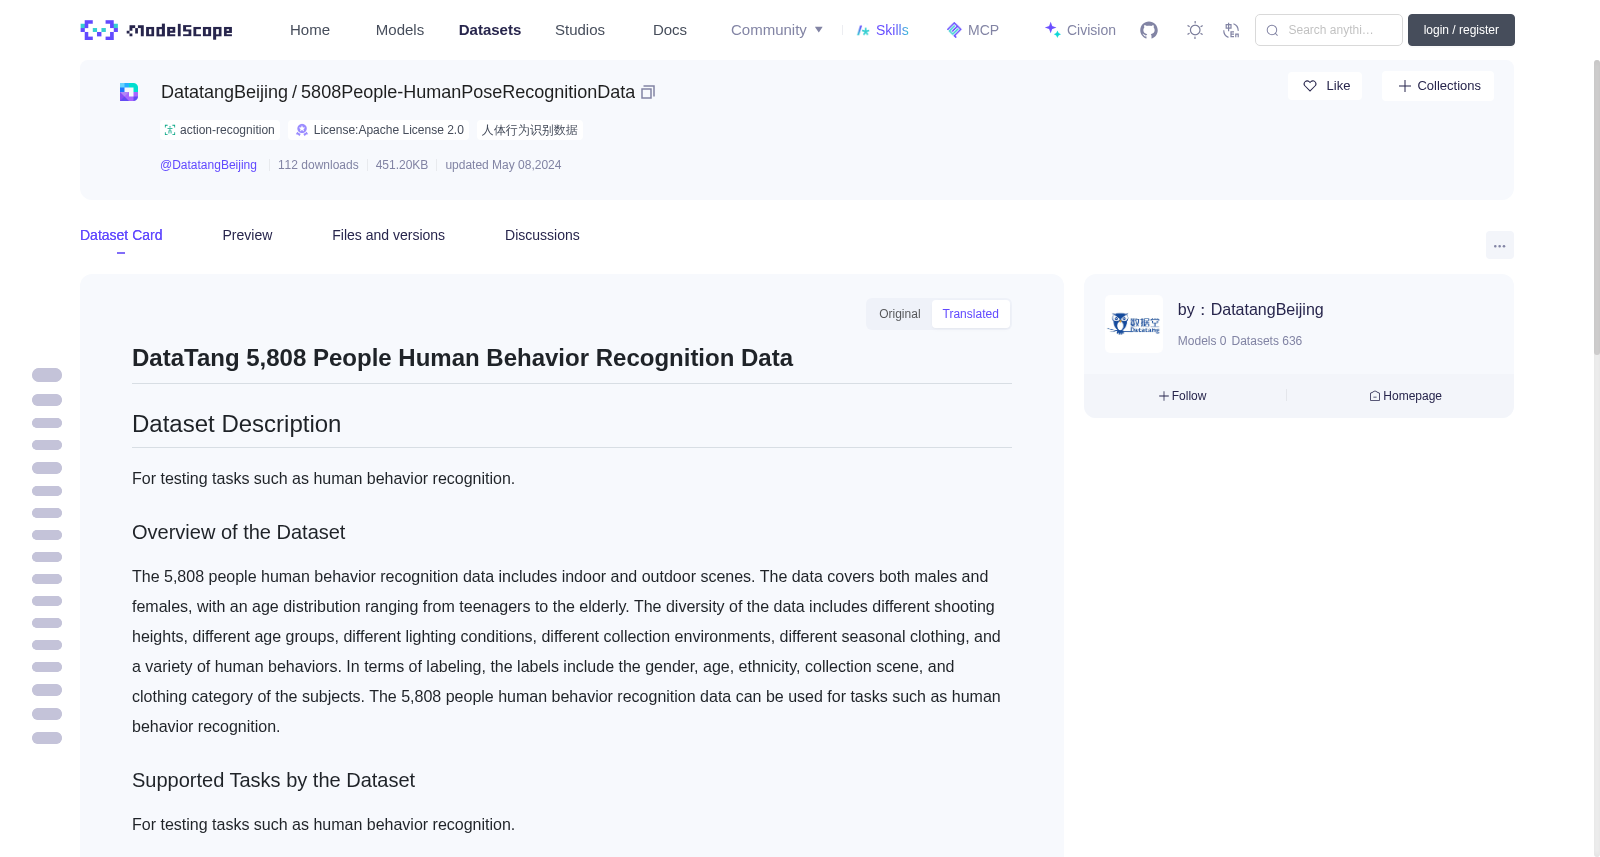Click the DatatangBeijing owl logo thumbnail
Viewport: 1600px width, 857px height.
(x=1134, y=324)
